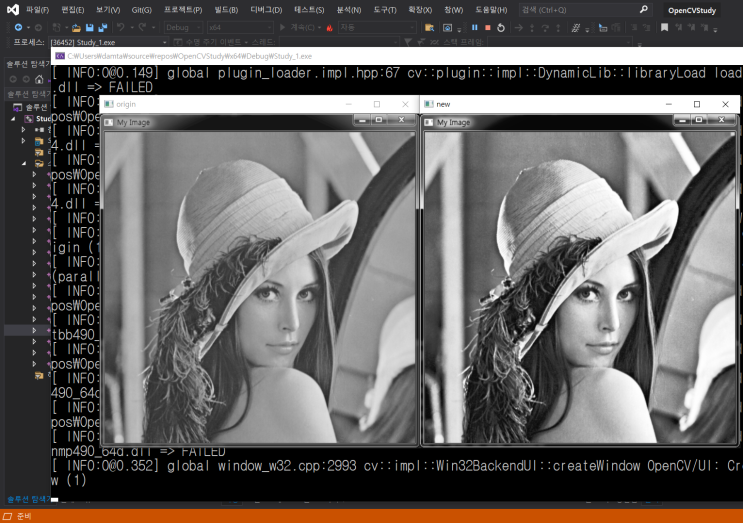Stop debugging with the red square
The height and width of the screenshot is (523, 743).
[x=488, y=27]
